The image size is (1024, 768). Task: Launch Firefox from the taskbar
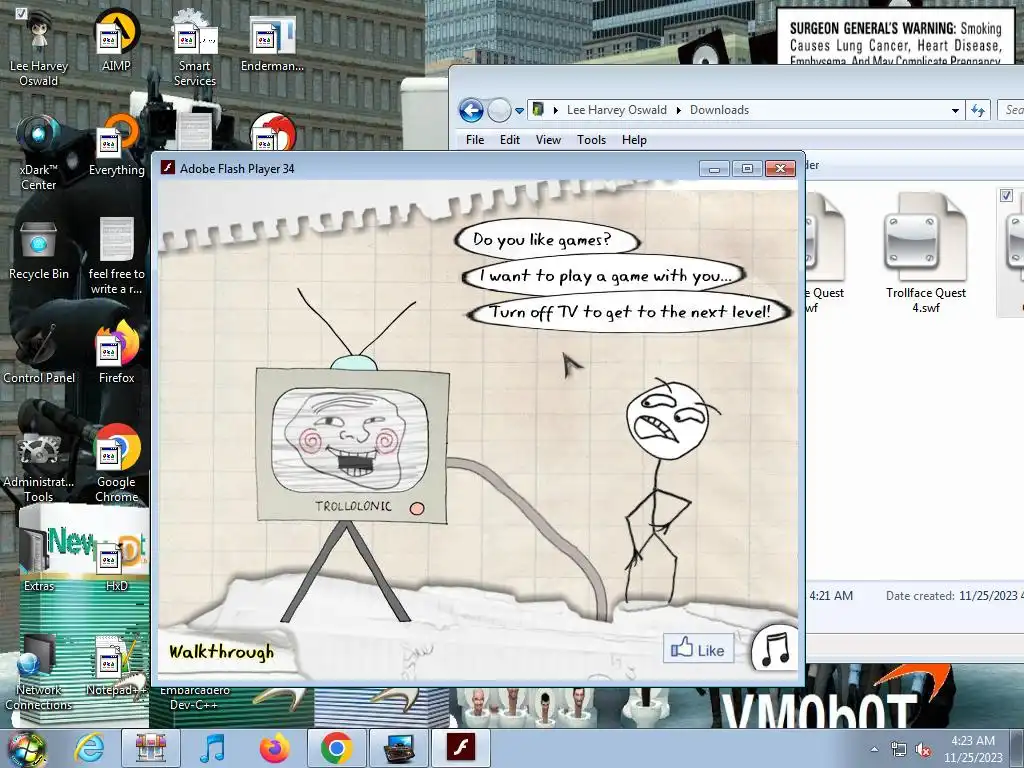point(274,748)
